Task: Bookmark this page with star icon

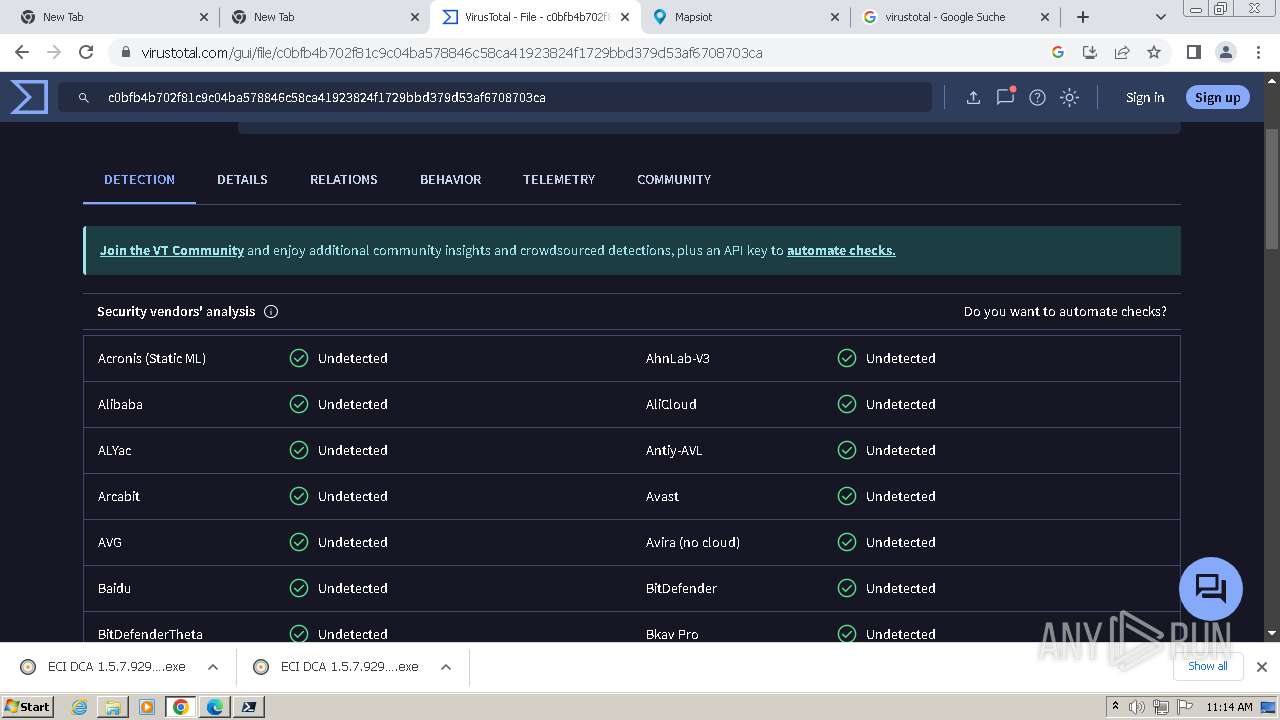Action: pyautogui.click(x=1154, y=52)
